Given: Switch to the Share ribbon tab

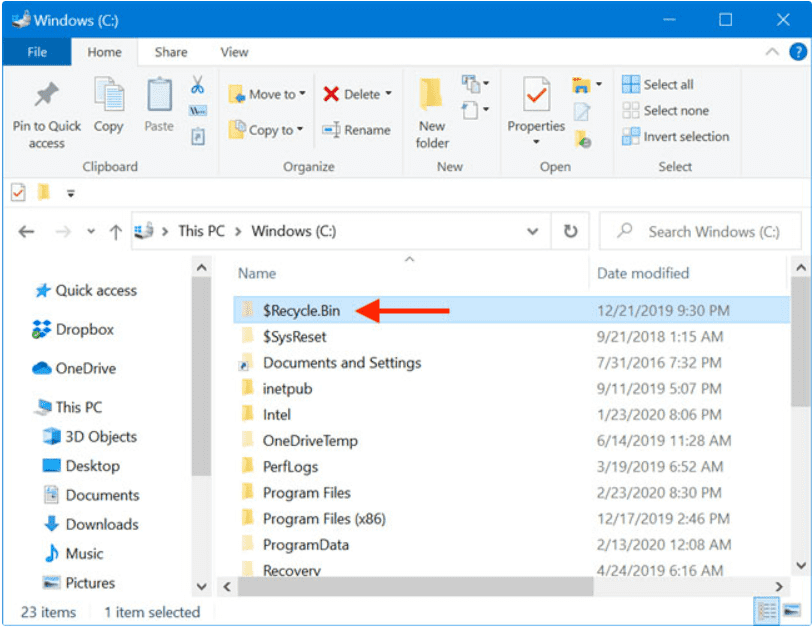Looking at the screenshot, I should click(171, 52).
